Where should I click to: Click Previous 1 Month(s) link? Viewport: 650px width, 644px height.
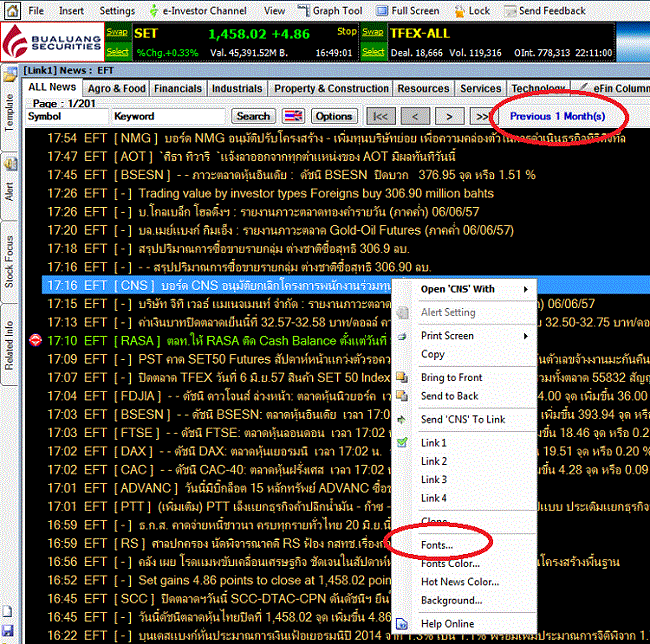(557, 116)
